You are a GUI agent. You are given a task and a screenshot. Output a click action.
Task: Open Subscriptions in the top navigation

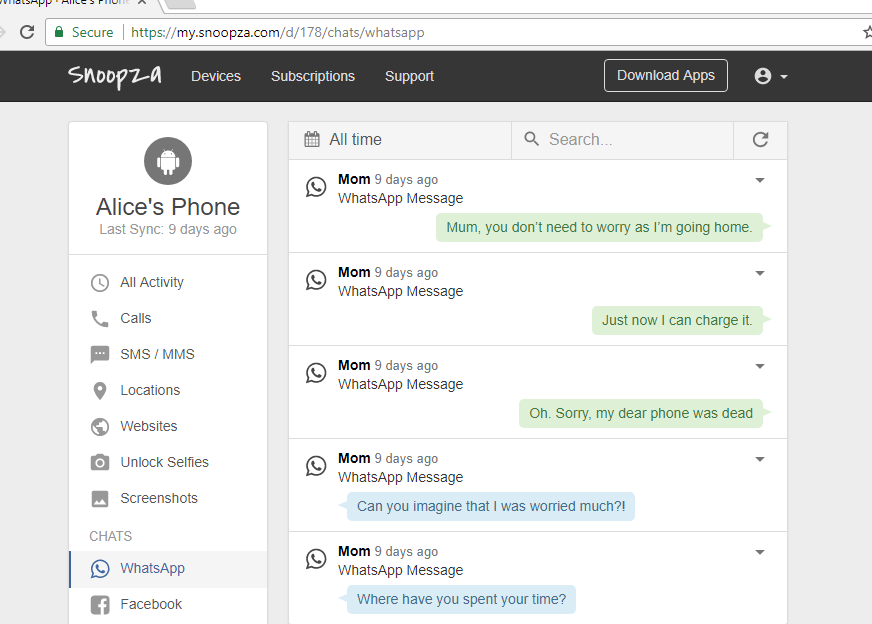click(312, 76)
